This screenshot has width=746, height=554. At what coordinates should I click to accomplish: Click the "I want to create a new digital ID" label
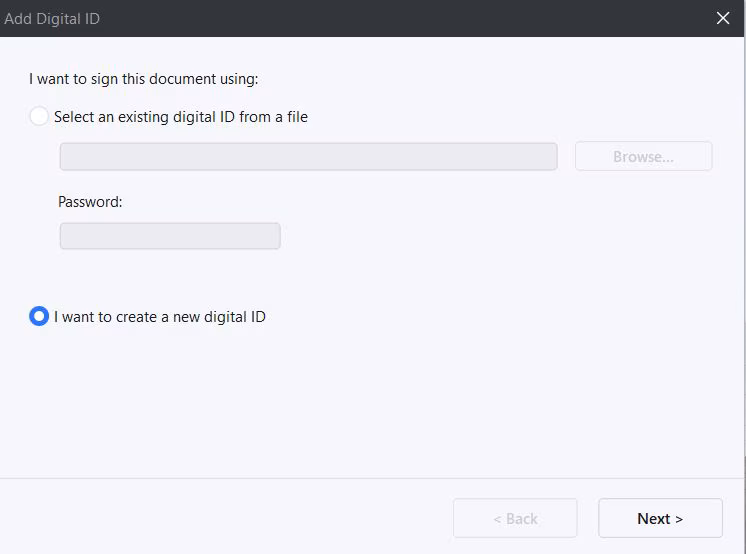coord(160,317)
